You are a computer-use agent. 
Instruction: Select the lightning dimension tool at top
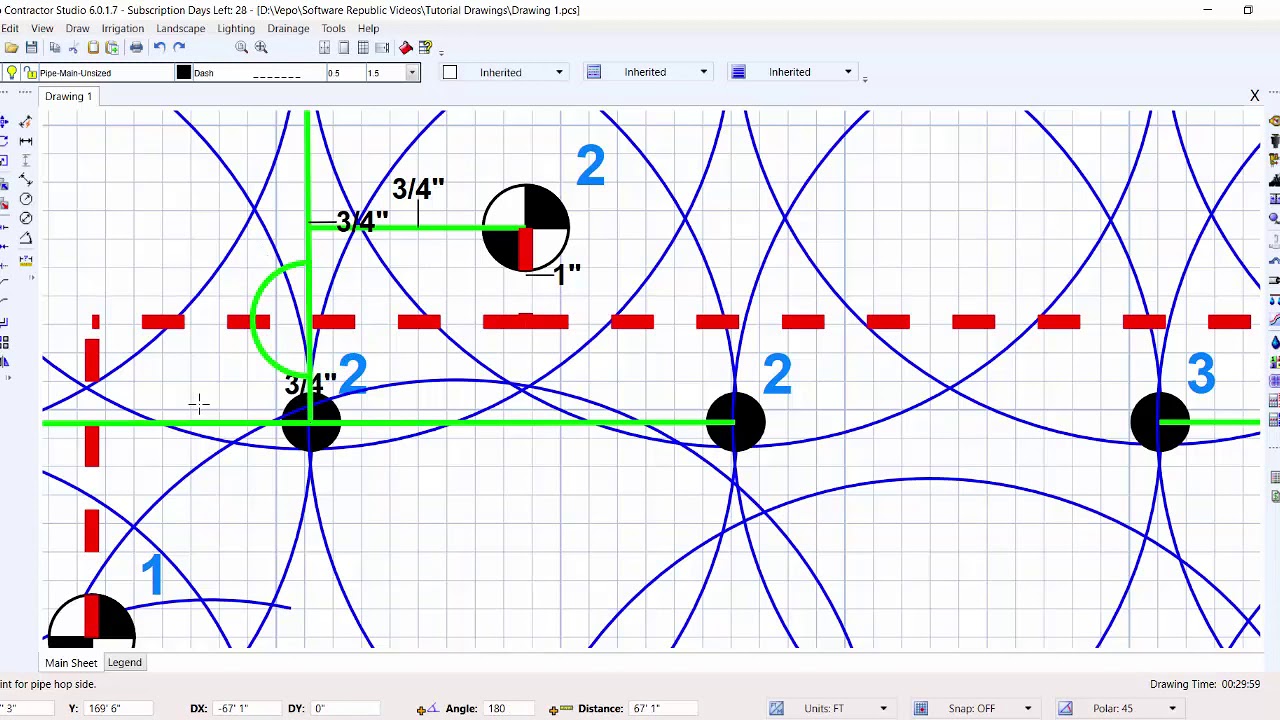26,122
